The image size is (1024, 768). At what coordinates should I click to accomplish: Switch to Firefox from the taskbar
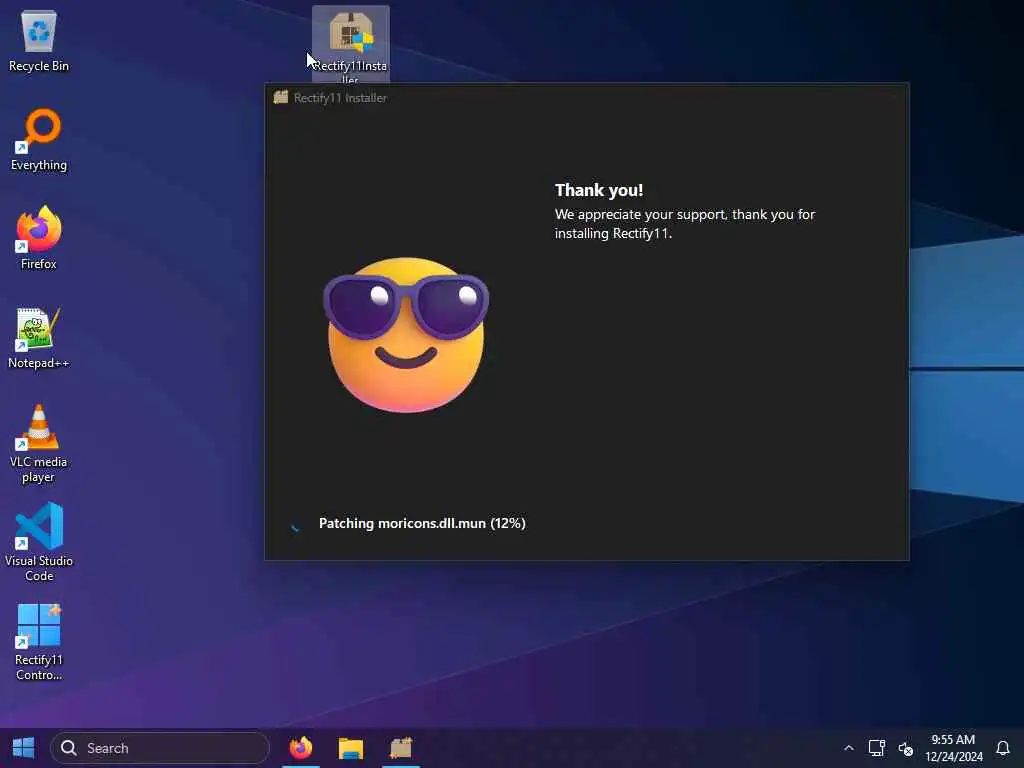pos(301,748)
